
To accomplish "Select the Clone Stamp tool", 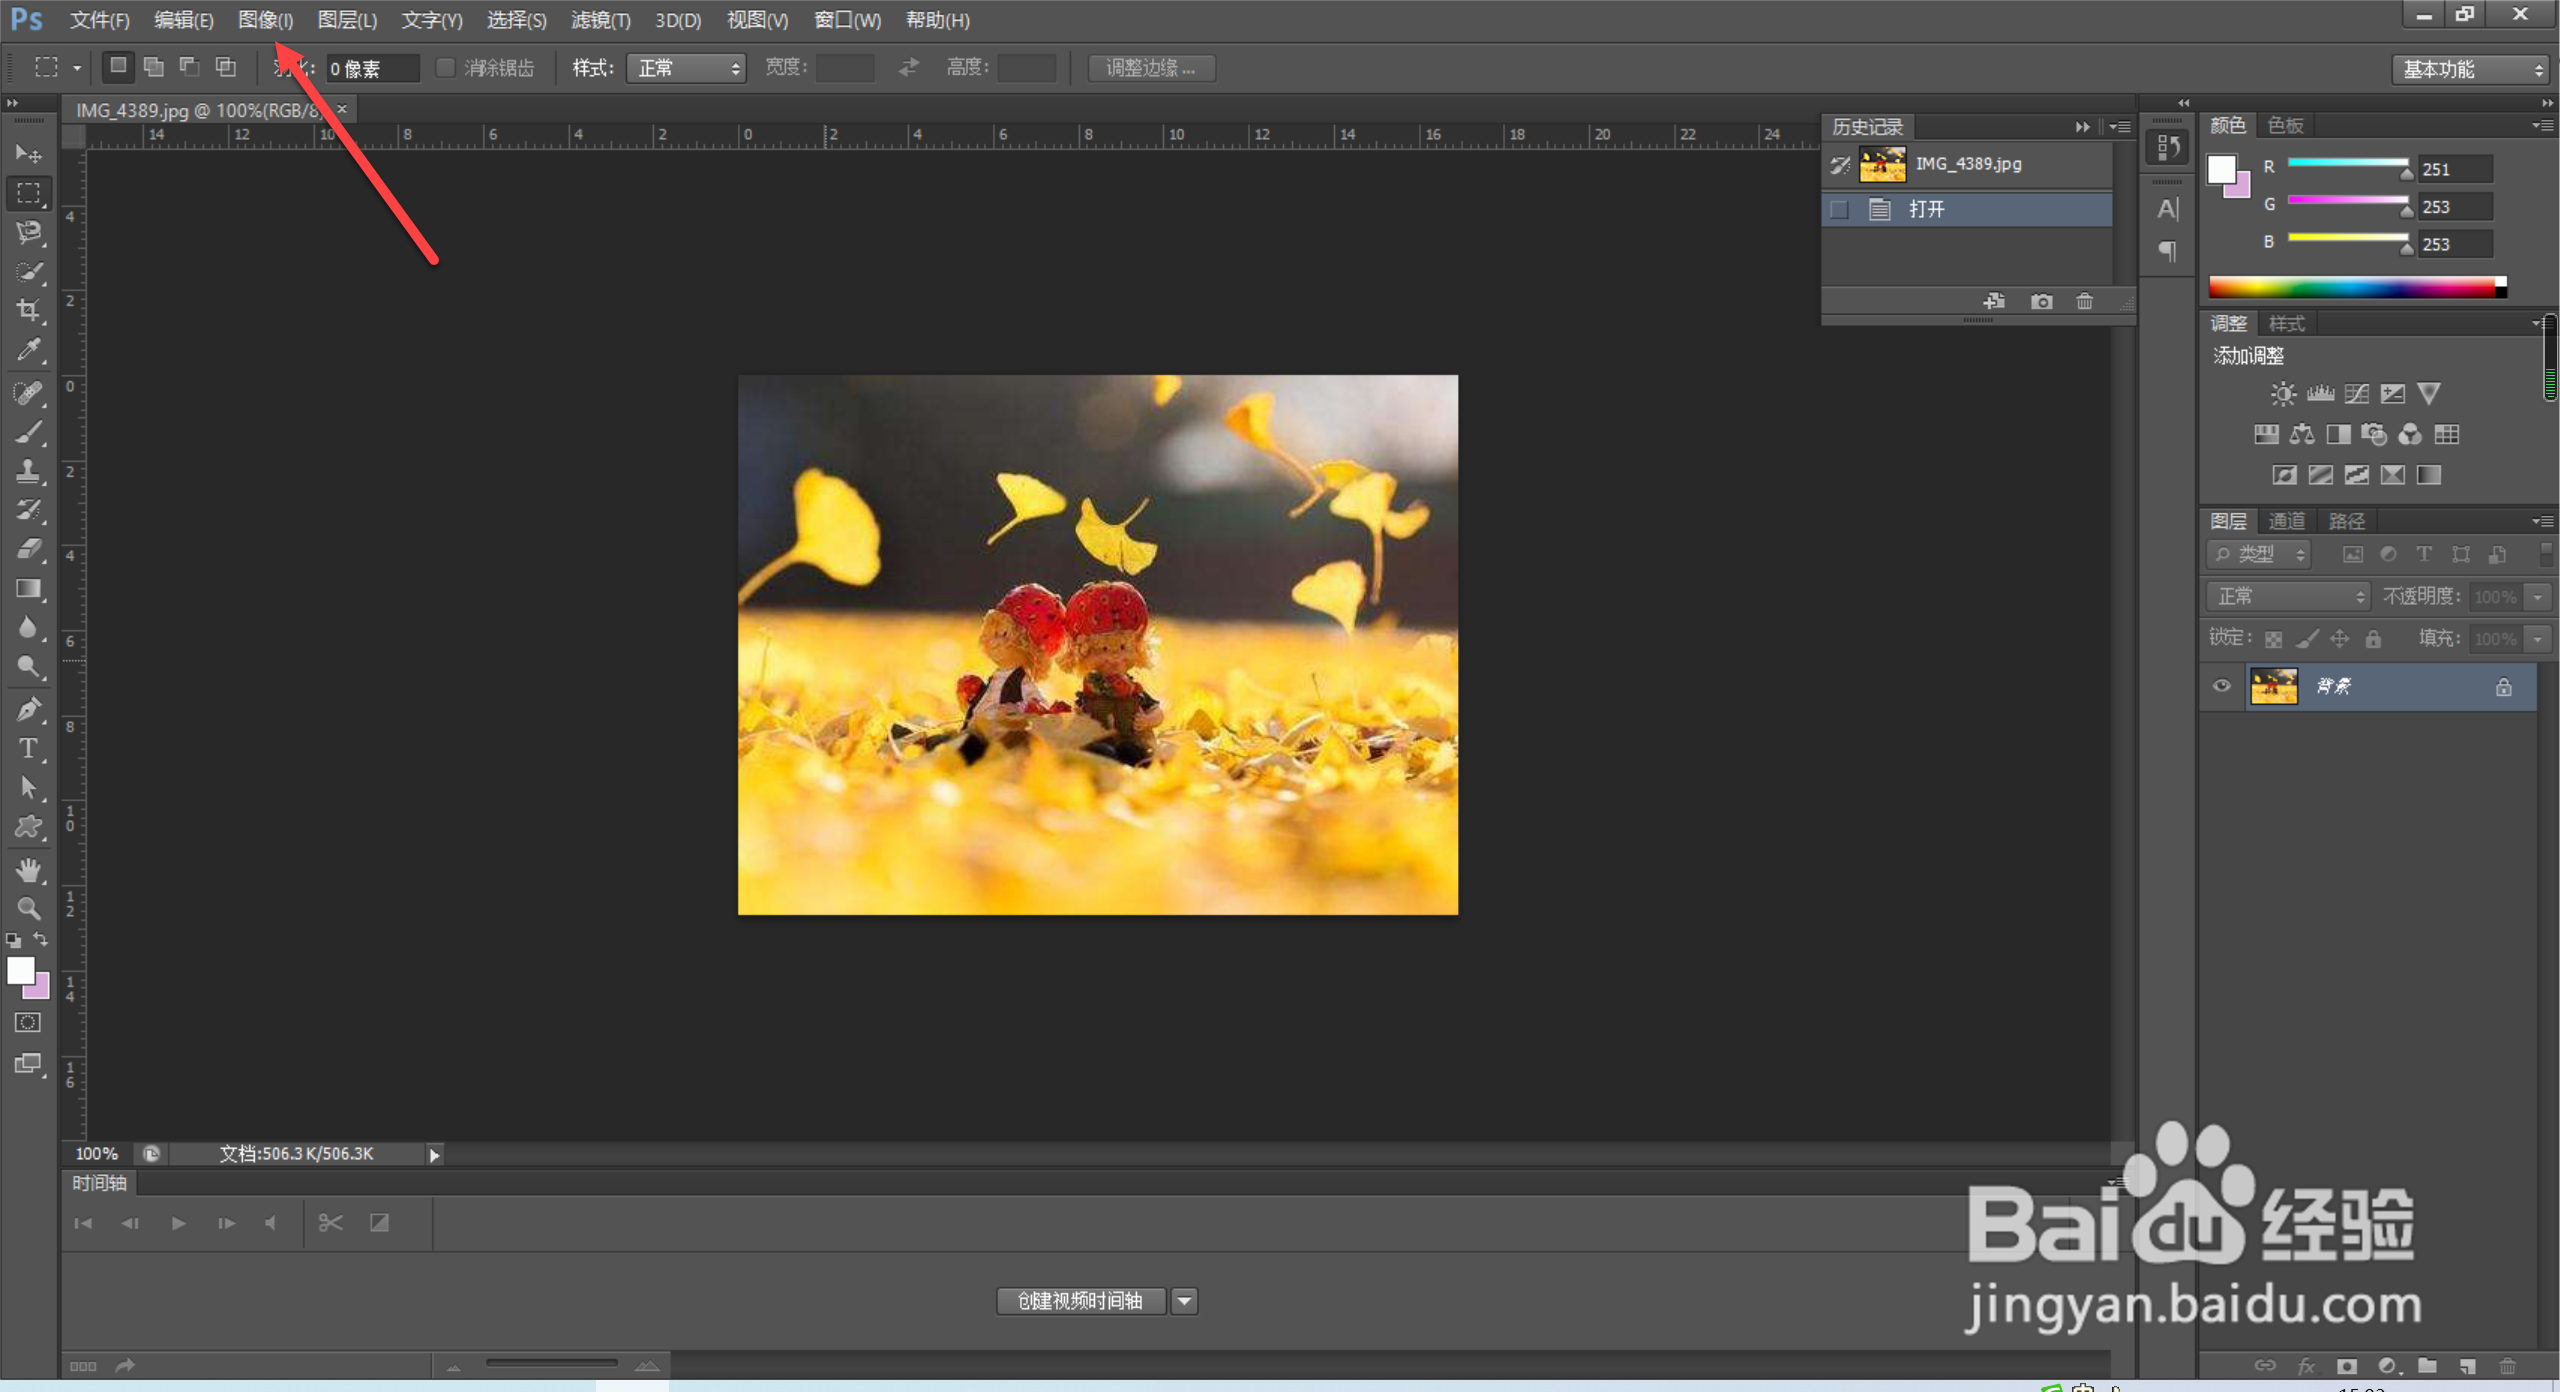I will [28, 471].
